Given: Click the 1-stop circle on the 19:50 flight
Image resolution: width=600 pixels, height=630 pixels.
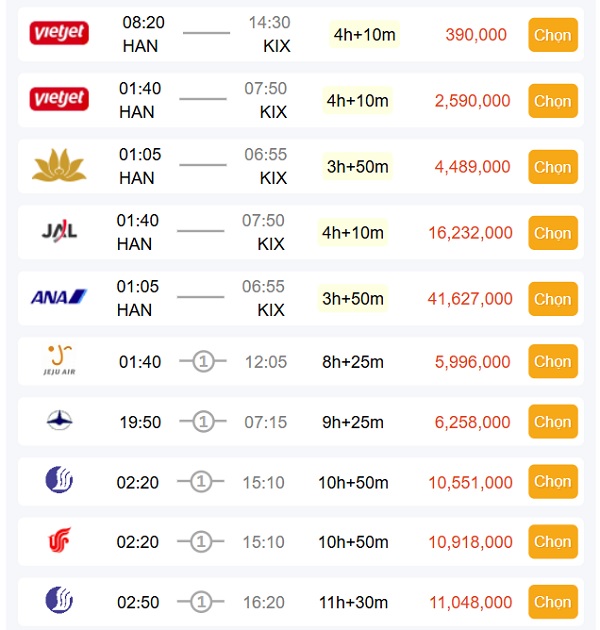Looking at the screenshot, I should click(202, 422).
